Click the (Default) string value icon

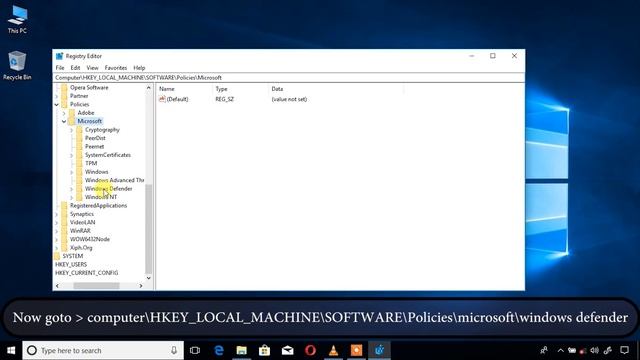tap(162, 99)
